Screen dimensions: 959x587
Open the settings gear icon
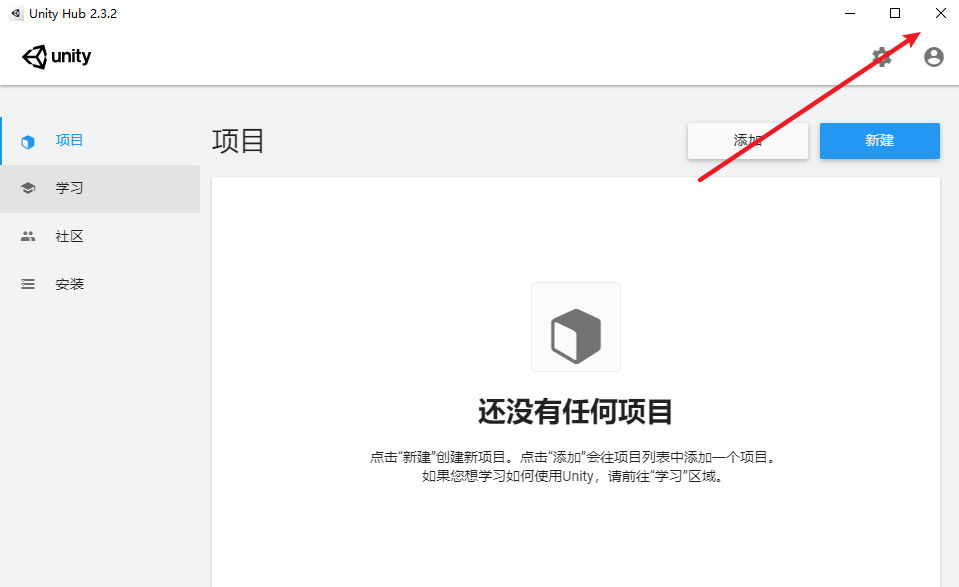click(882, 57)
